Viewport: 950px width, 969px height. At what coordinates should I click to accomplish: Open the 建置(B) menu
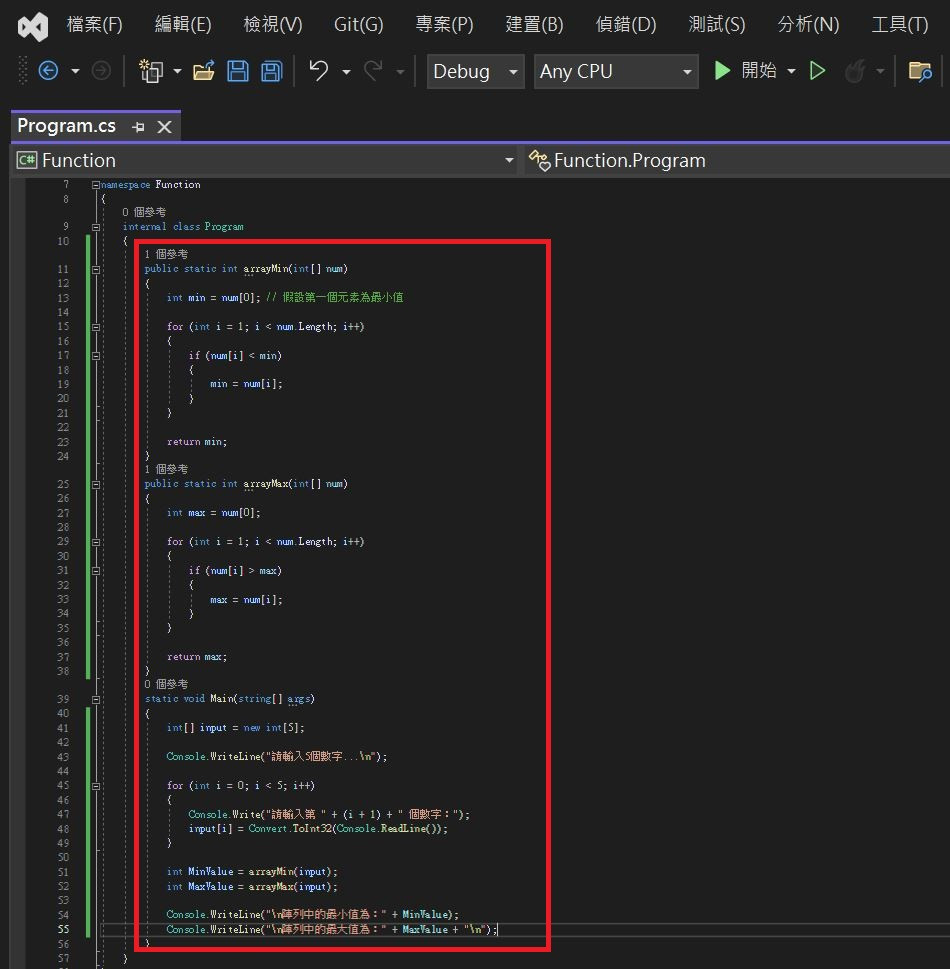point(535,25)
